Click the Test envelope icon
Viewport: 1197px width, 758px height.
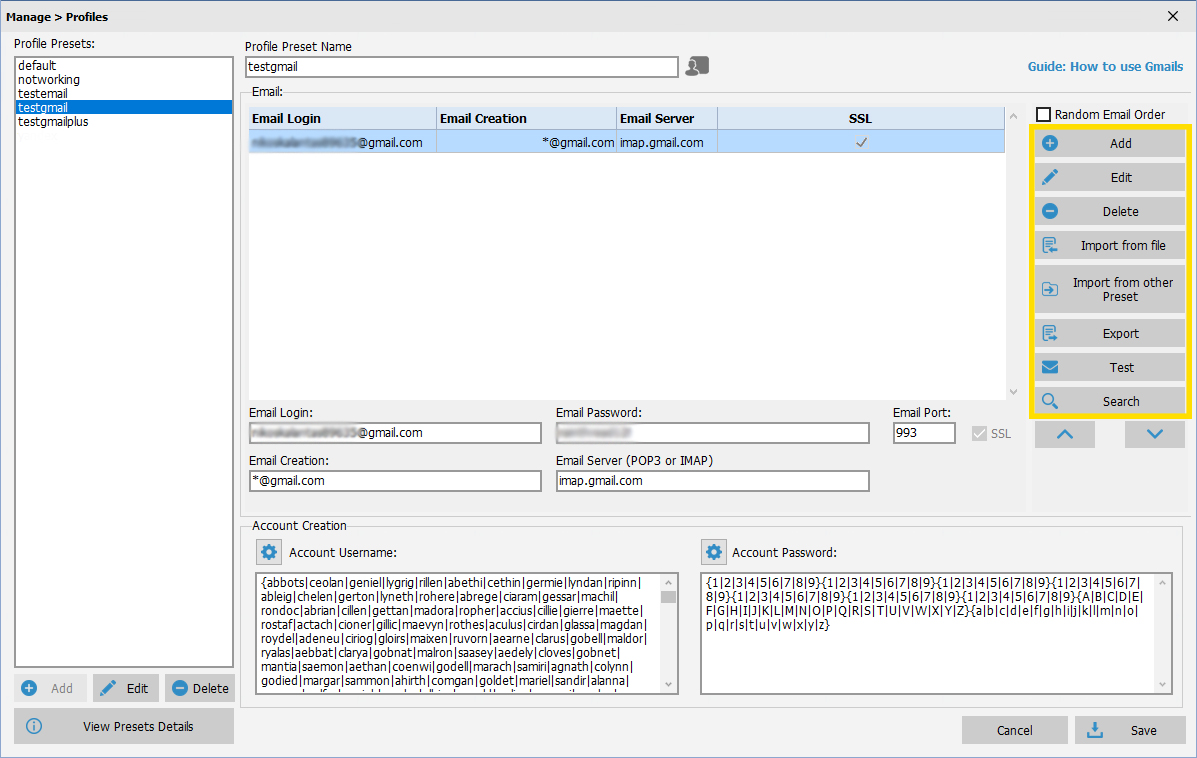coord(1050,367)
